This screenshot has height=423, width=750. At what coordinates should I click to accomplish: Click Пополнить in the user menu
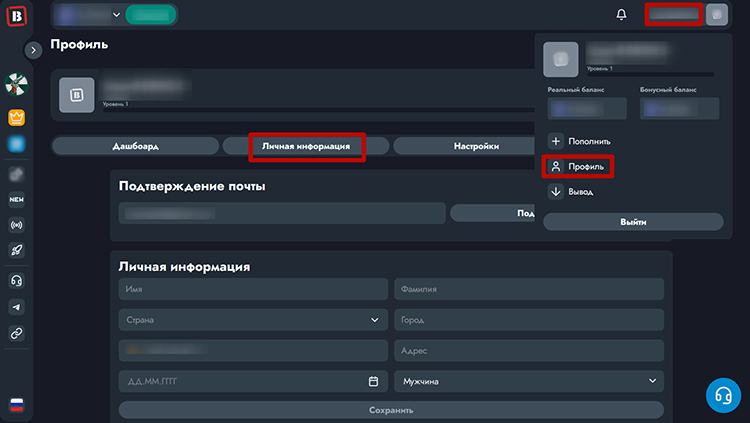tap(579, 141)
